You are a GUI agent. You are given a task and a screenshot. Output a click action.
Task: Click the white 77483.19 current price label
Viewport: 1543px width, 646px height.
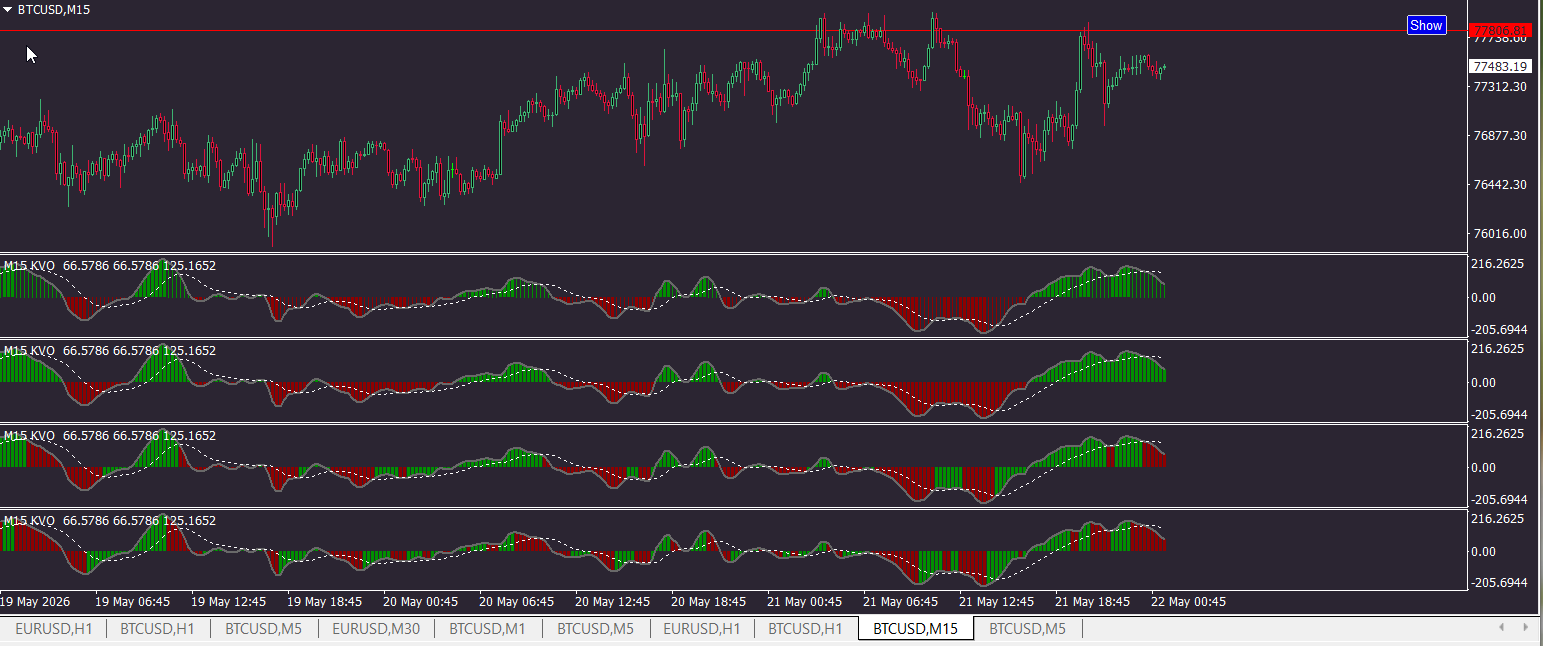[x=1499, y=66]
